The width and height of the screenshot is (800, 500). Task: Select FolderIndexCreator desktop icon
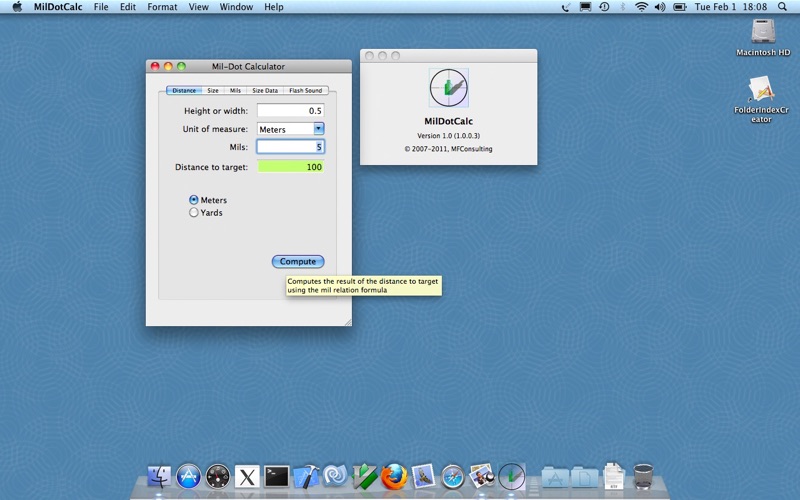pyautogui.click(x=761, y=99)
